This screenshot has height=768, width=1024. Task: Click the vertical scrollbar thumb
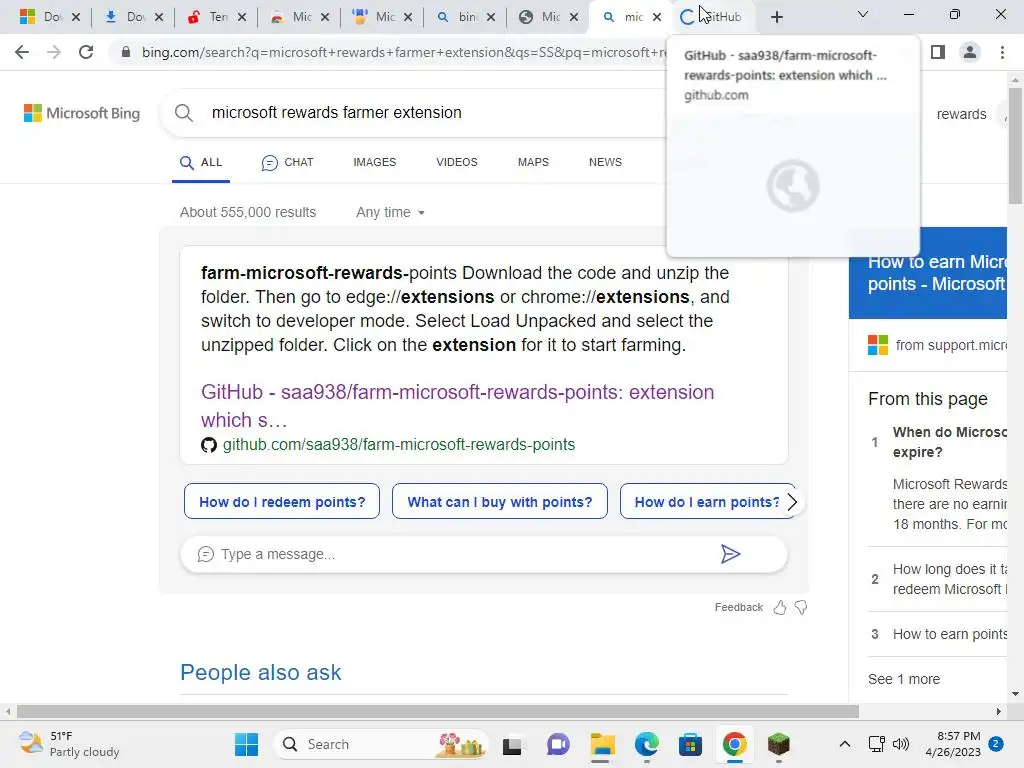[x=1015, y=146]
